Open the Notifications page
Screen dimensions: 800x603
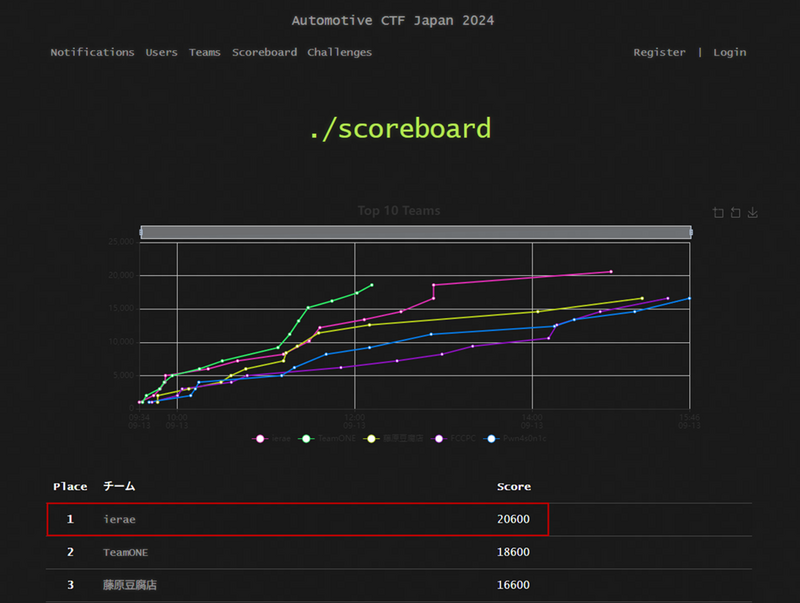(x=92, y=52)
